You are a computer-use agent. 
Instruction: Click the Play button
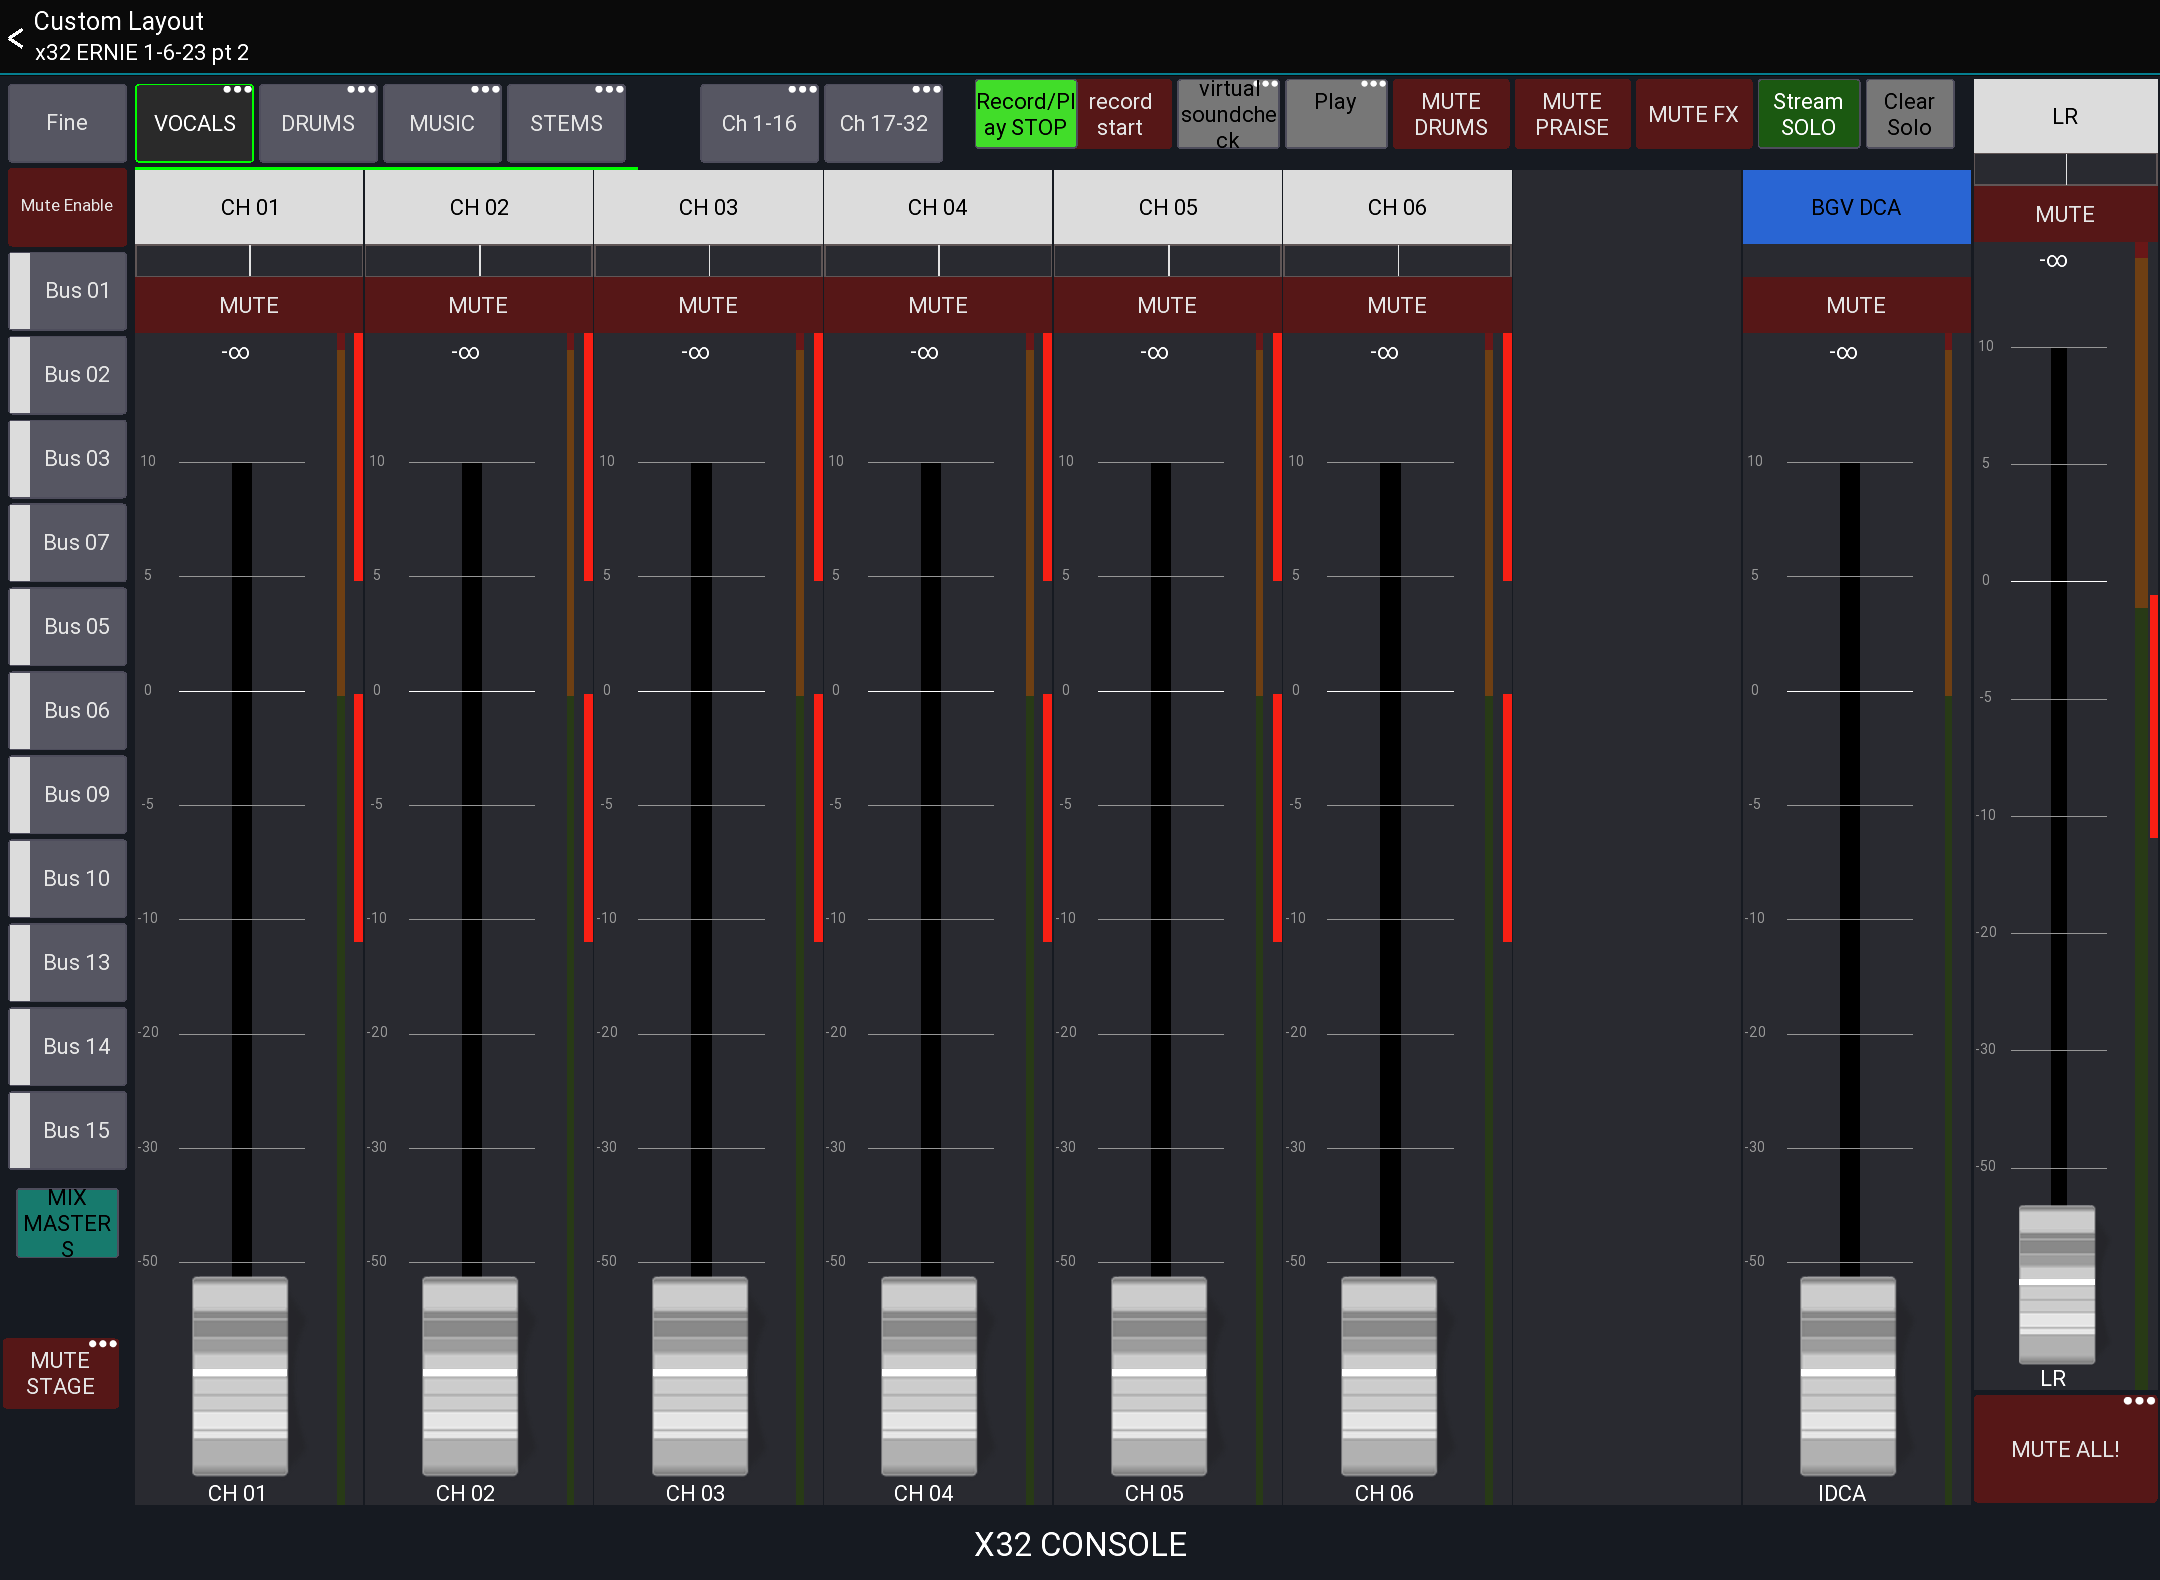click(1335, 114)
